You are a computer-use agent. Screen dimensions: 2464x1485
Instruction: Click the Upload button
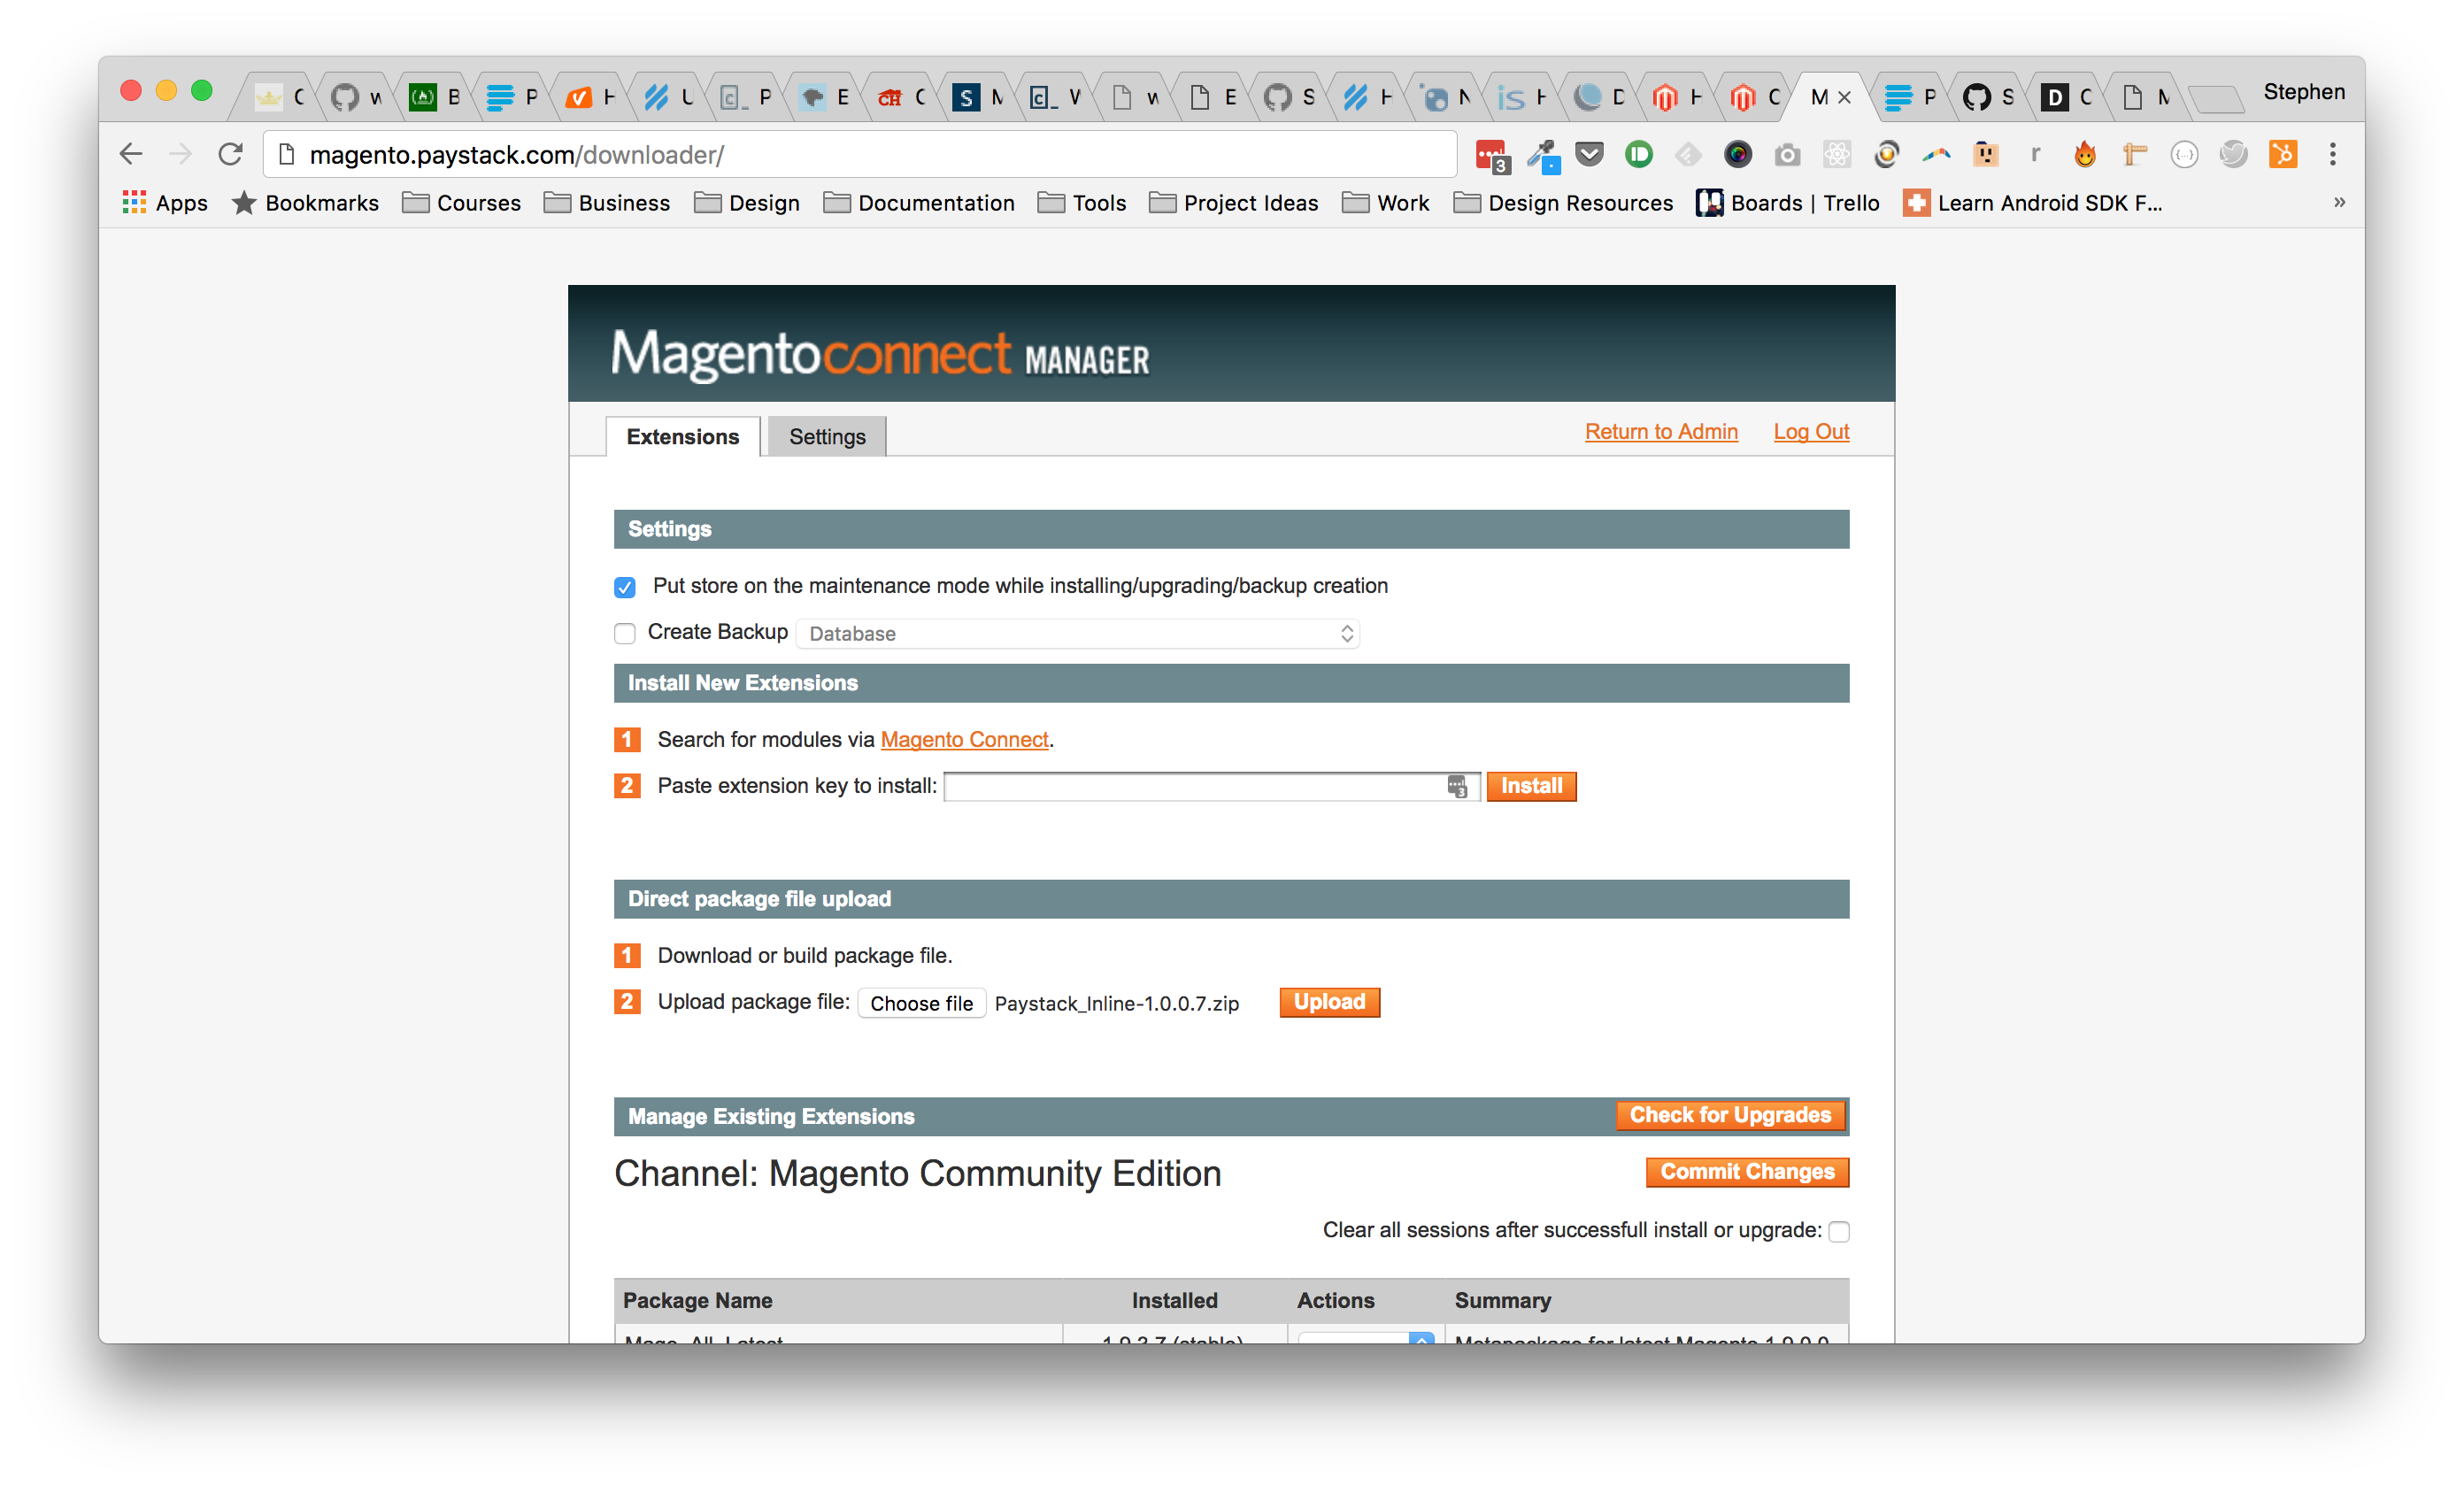(1329, 1002)
